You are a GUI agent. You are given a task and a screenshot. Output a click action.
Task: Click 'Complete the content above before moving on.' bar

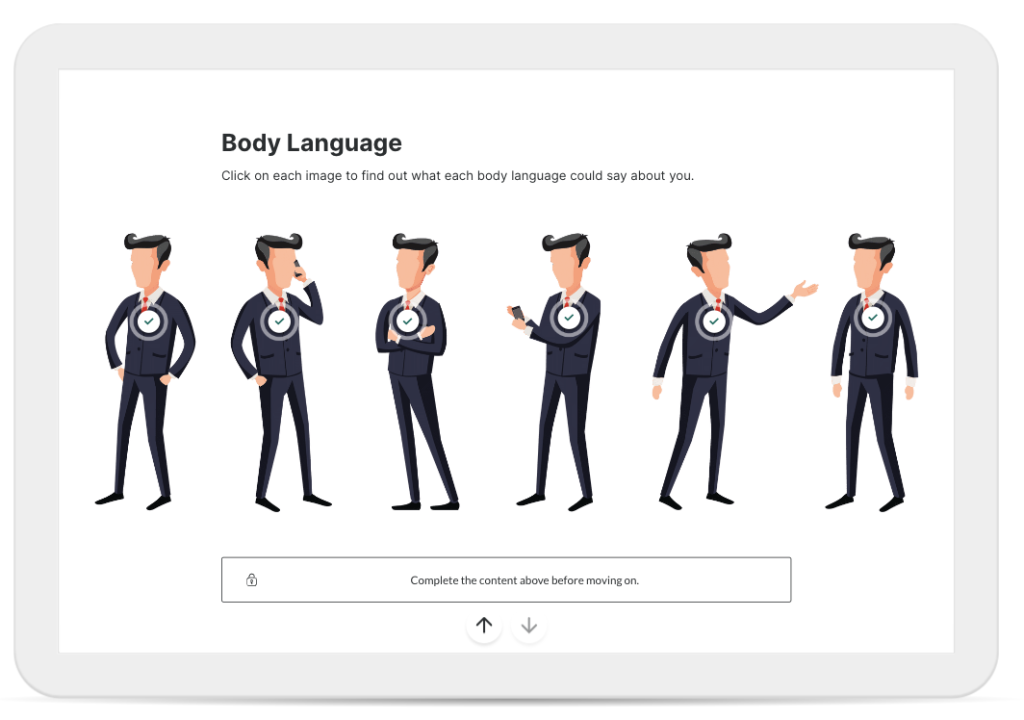[506, 580]
